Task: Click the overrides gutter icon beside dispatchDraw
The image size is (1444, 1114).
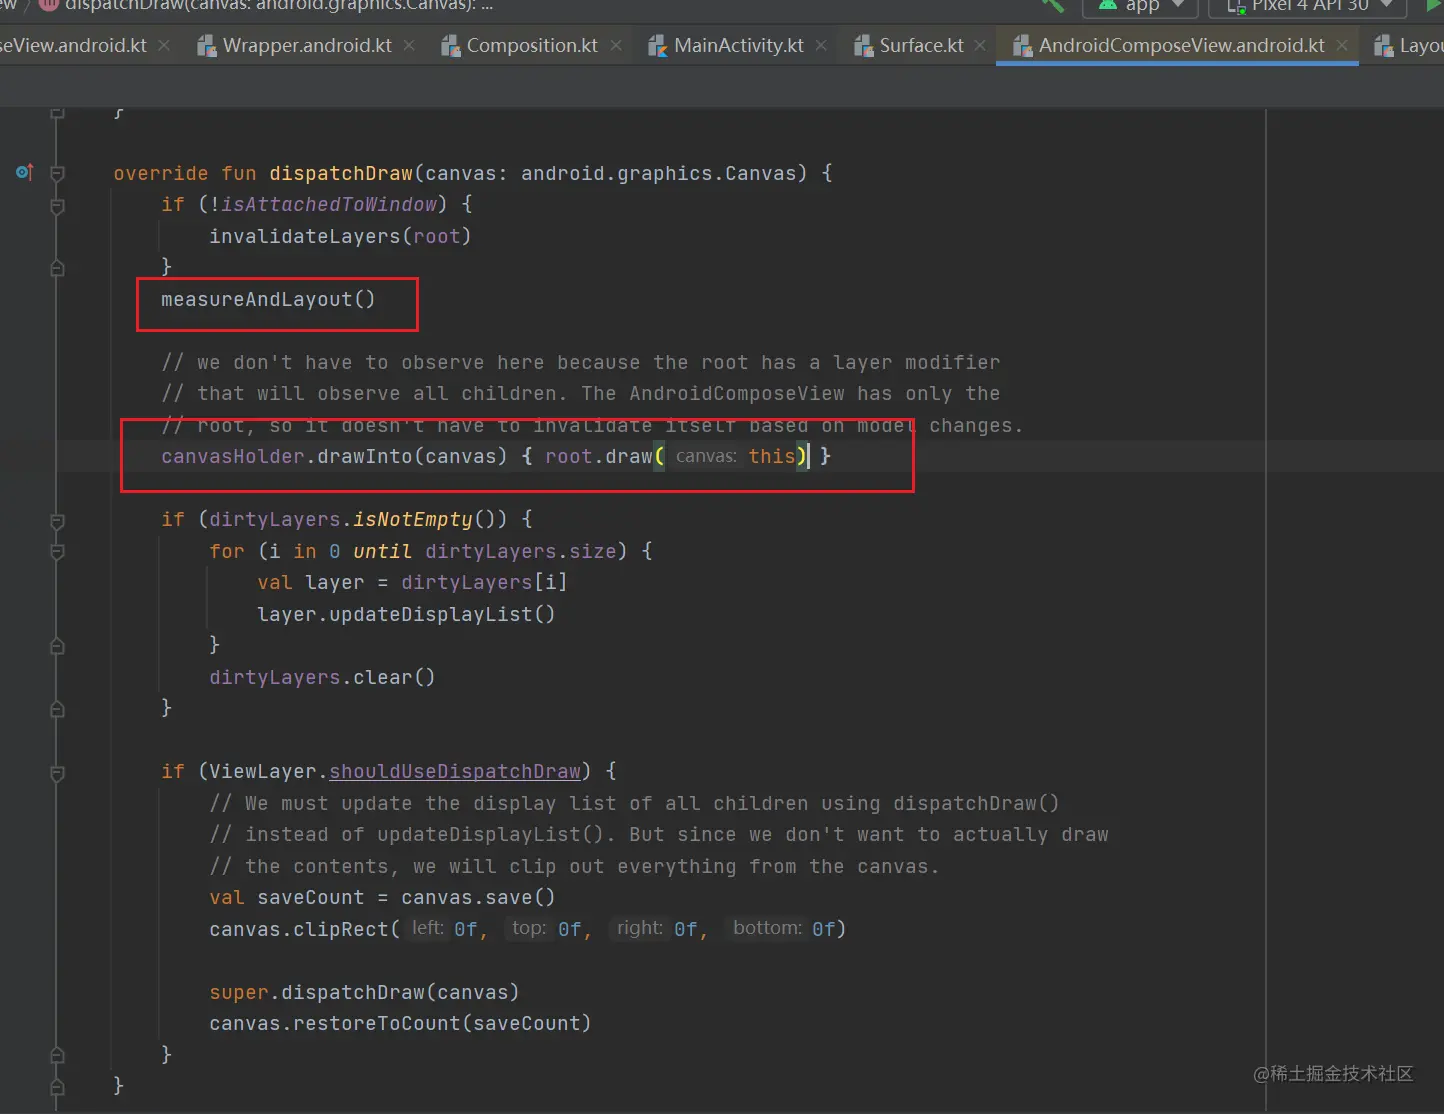Action: (x=25, y=172)
